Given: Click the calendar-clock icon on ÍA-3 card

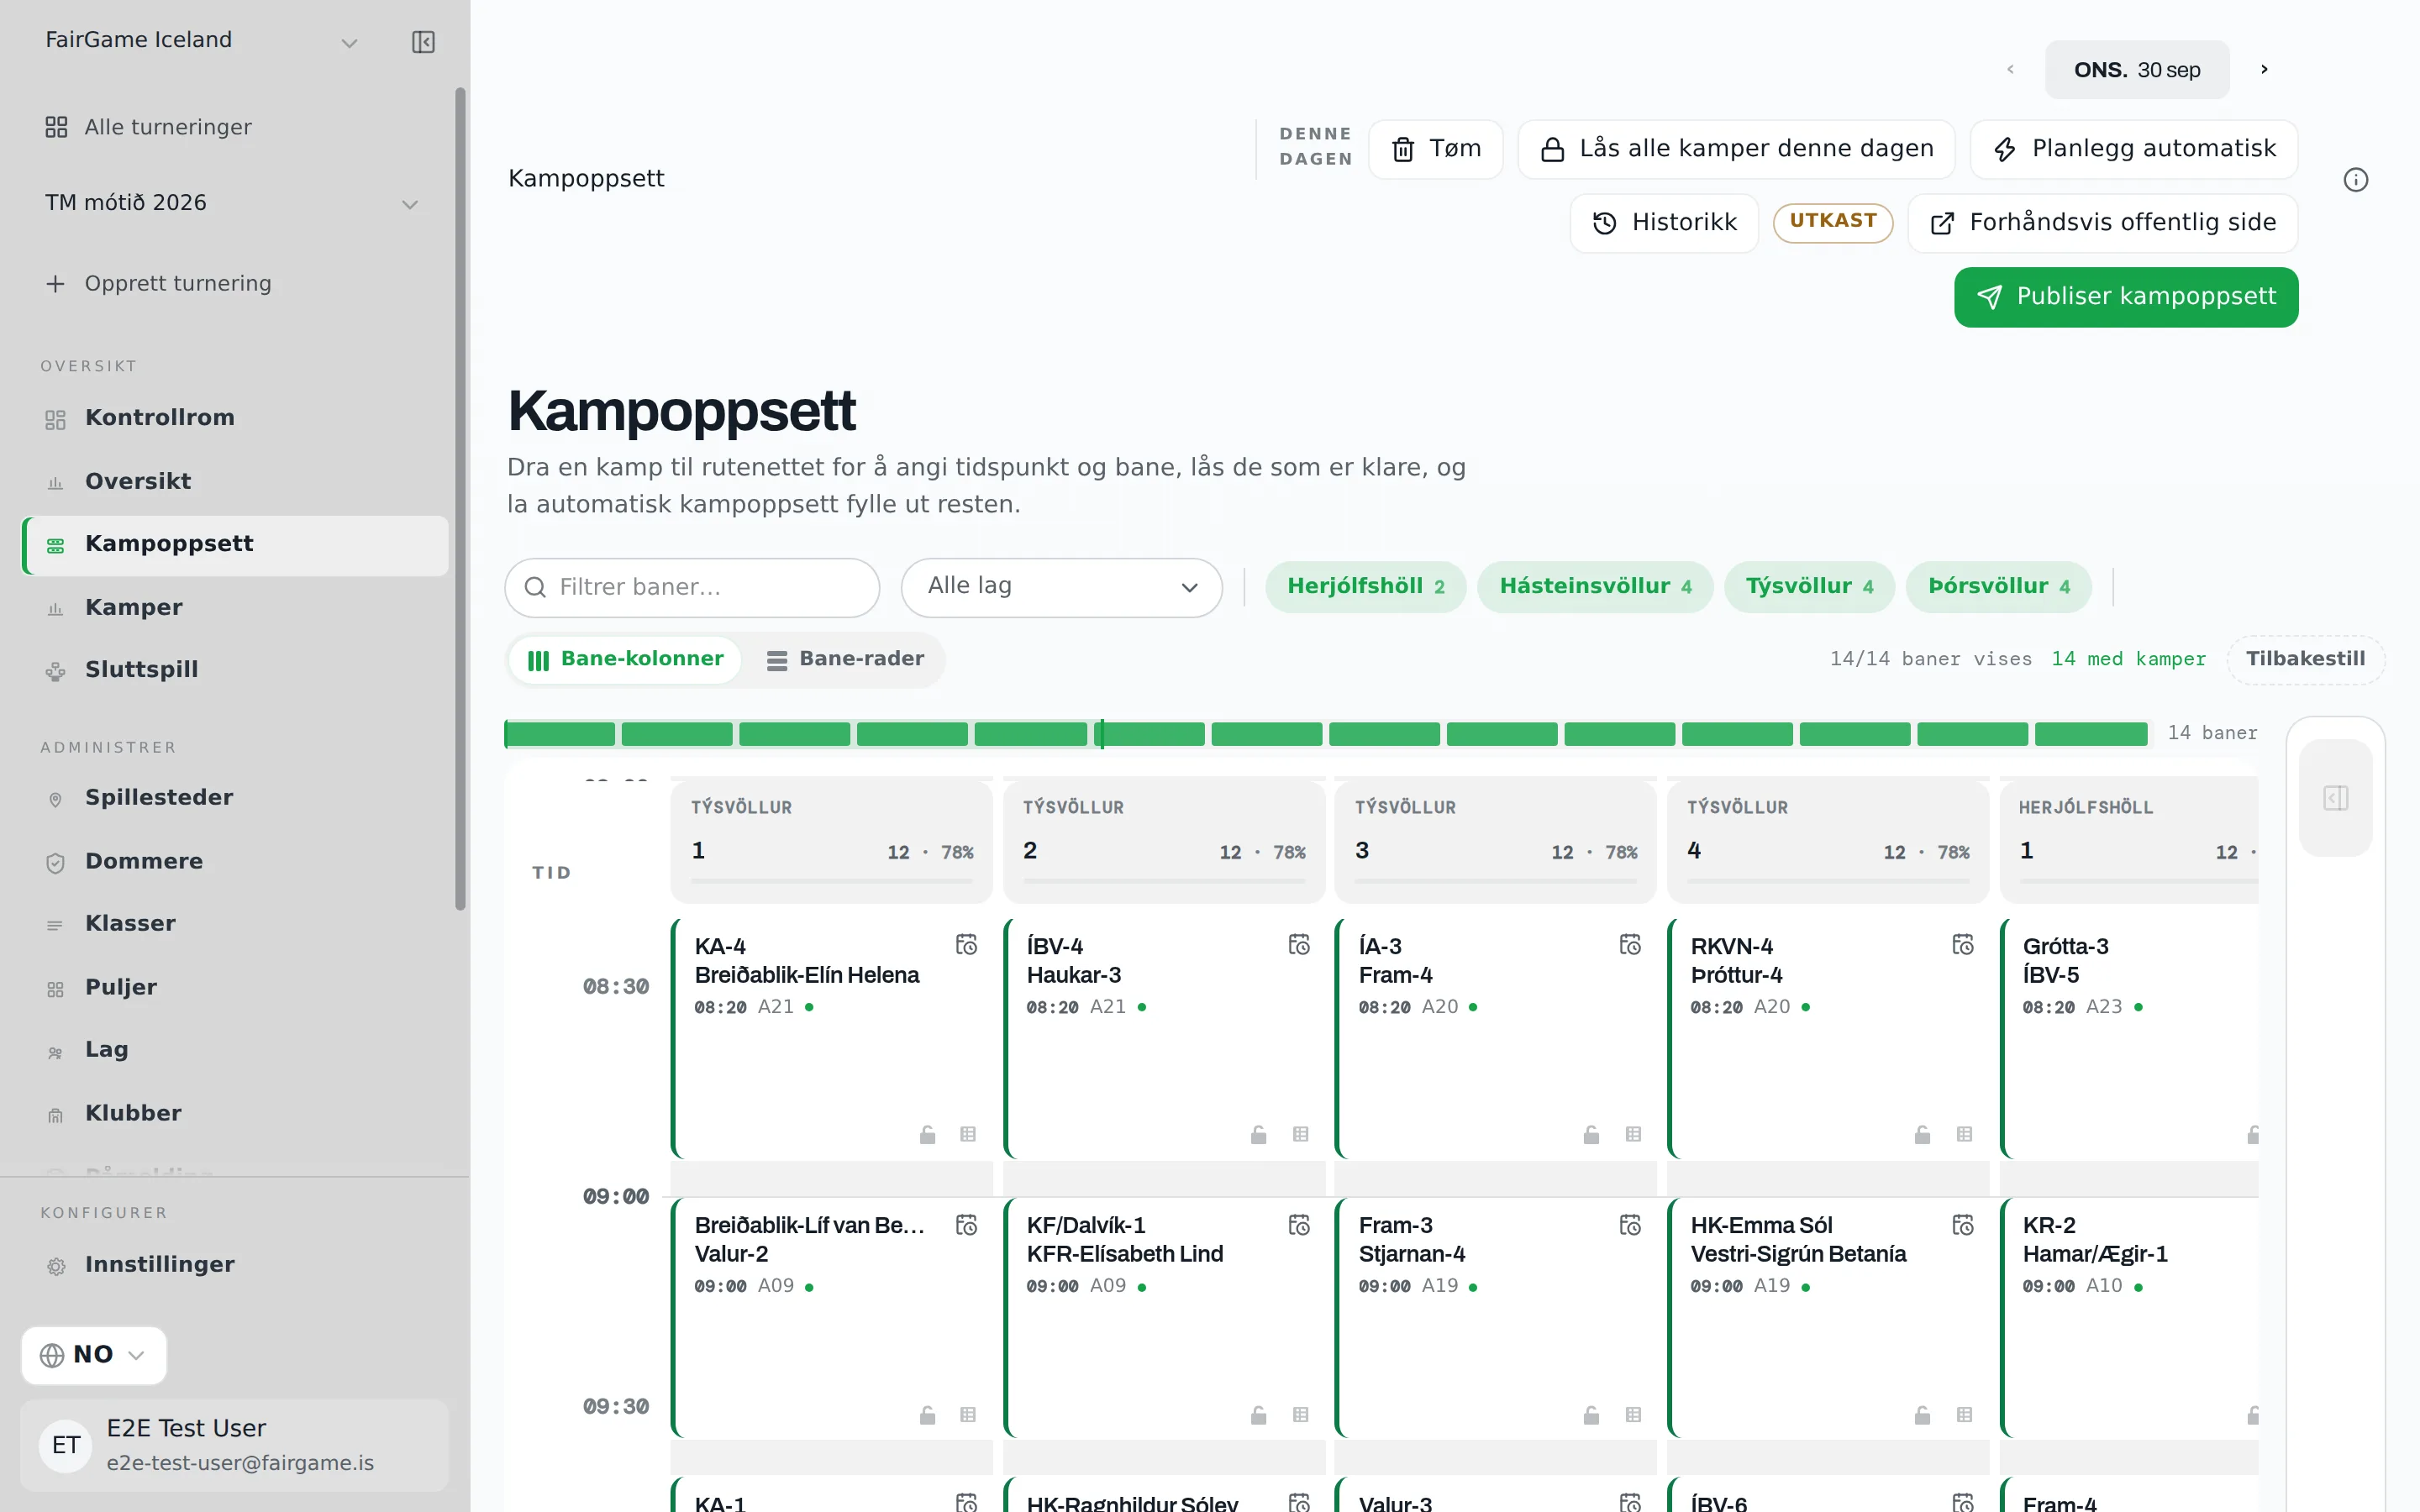Looking at the screenshot, I should 1630,945.
